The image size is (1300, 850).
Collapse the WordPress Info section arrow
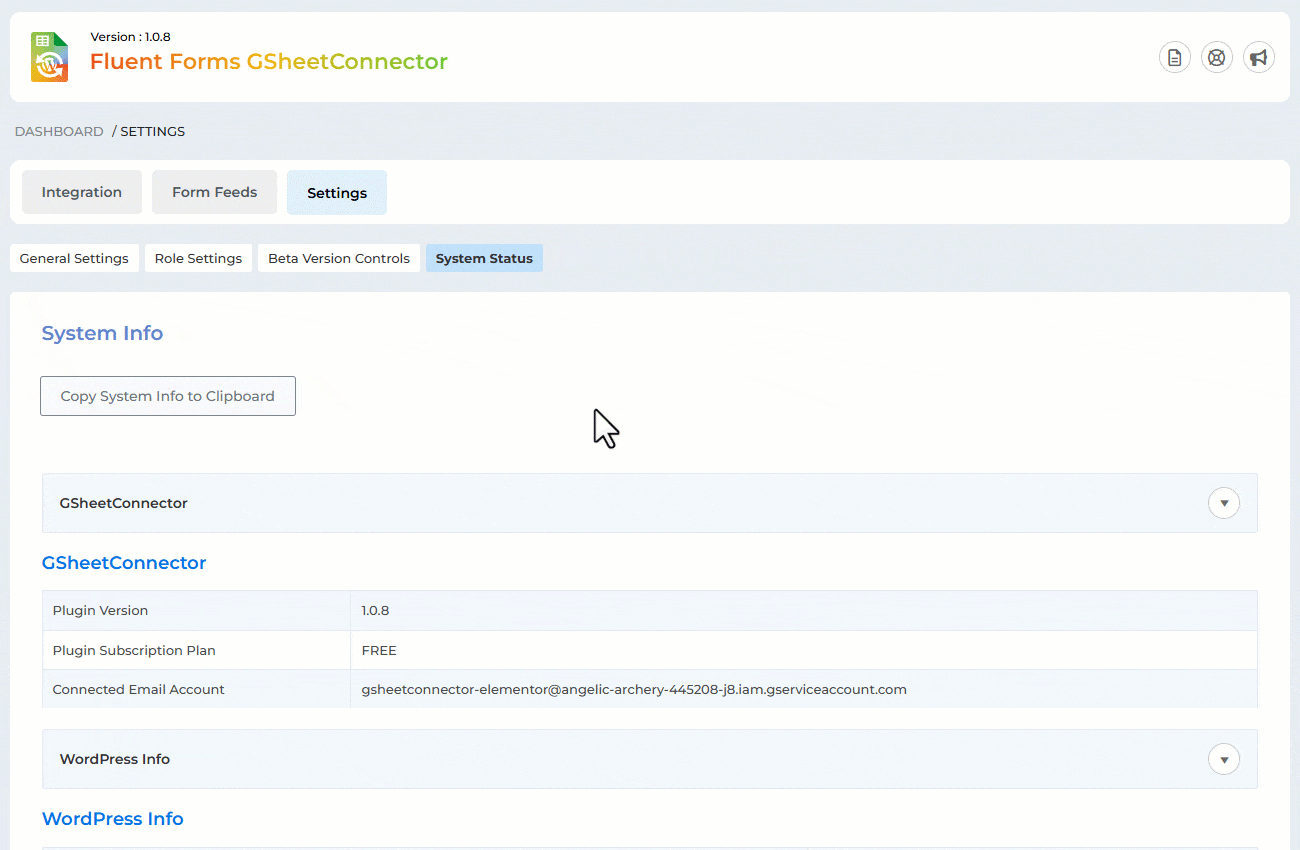click(x=1224, y=759)
